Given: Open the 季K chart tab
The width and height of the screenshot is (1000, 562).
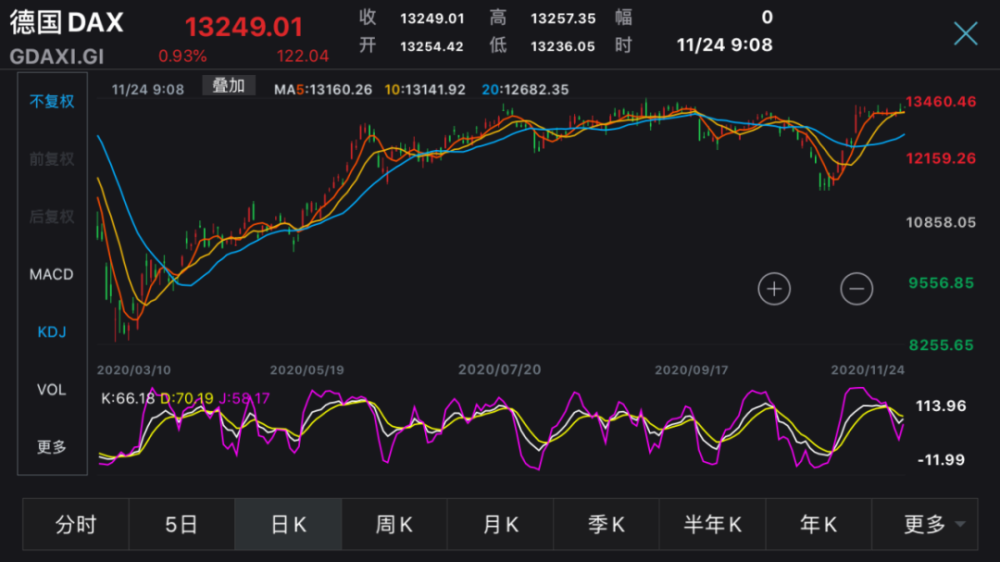Looking at the screenshot, I should pyautogui.click(x=606, y=524).
